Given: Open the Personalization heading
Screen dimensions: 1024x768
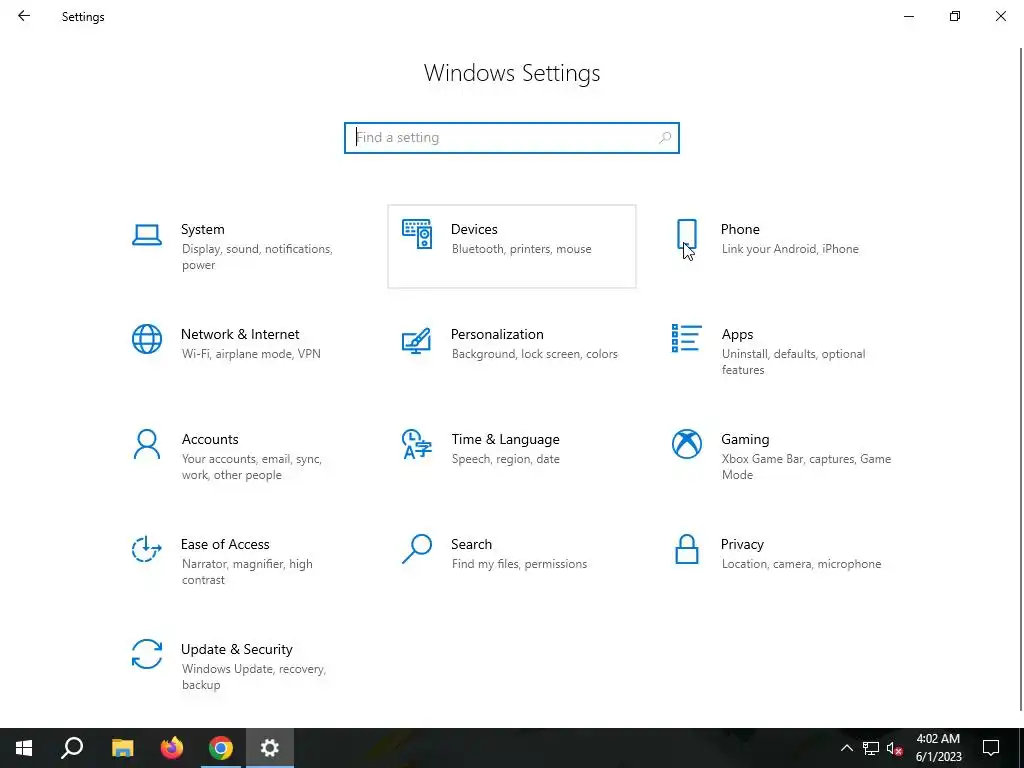Looking at the screenshot, I should pos(497,334).
